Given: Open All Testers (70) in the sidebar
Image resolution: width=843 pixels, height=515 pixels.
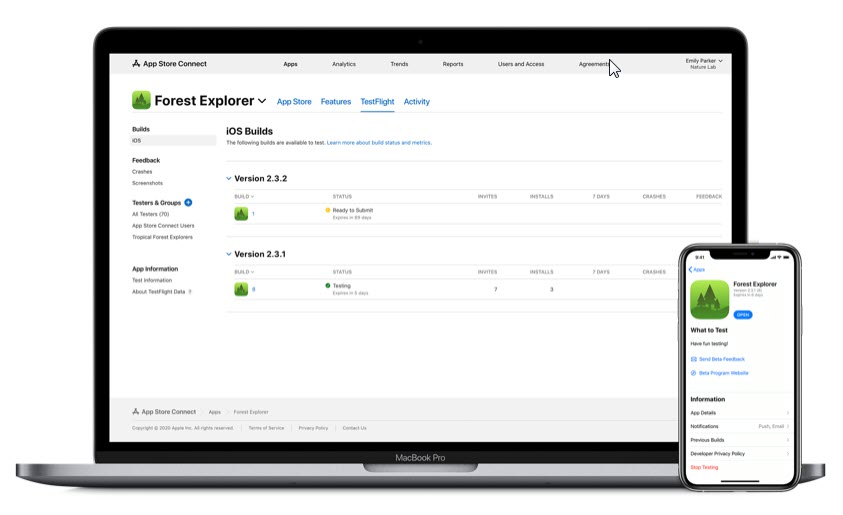Looking at the screenshot, I should click(x=151, y=214).
